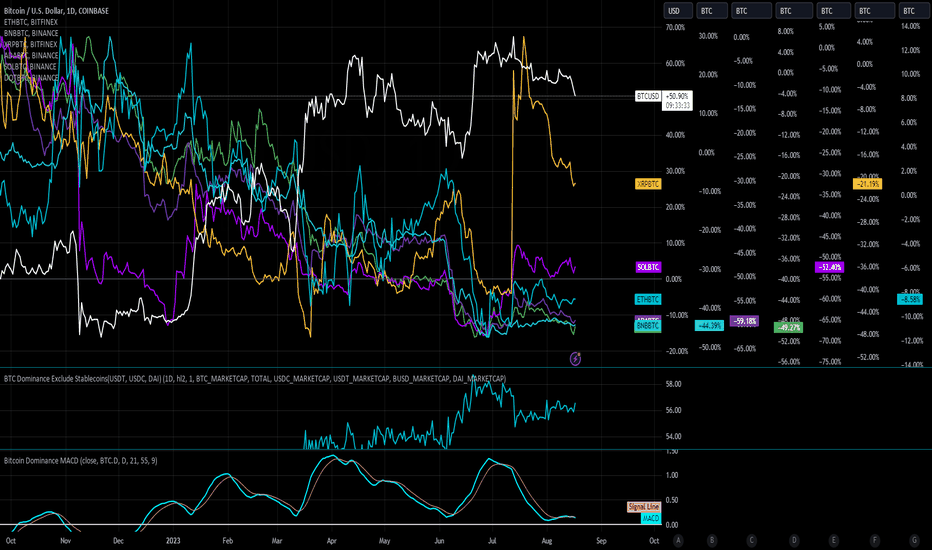Open BTC unit selector above the -49.27% scale

point(794,11)
